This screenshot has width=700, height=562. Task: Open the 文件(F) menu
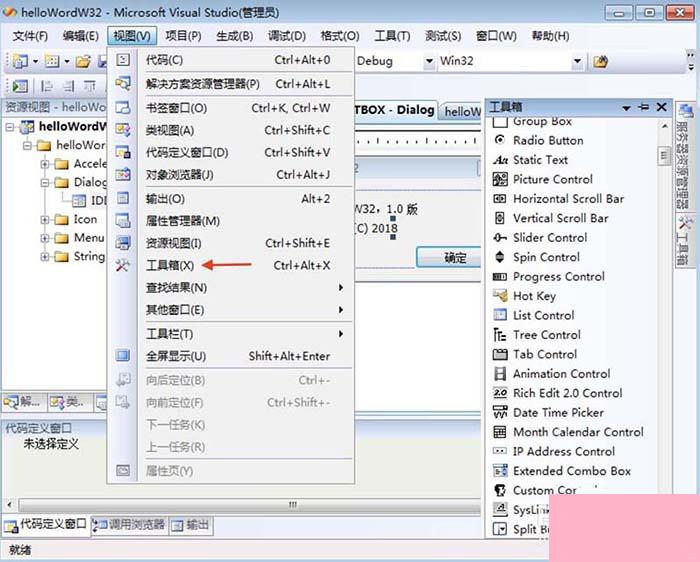30,36
